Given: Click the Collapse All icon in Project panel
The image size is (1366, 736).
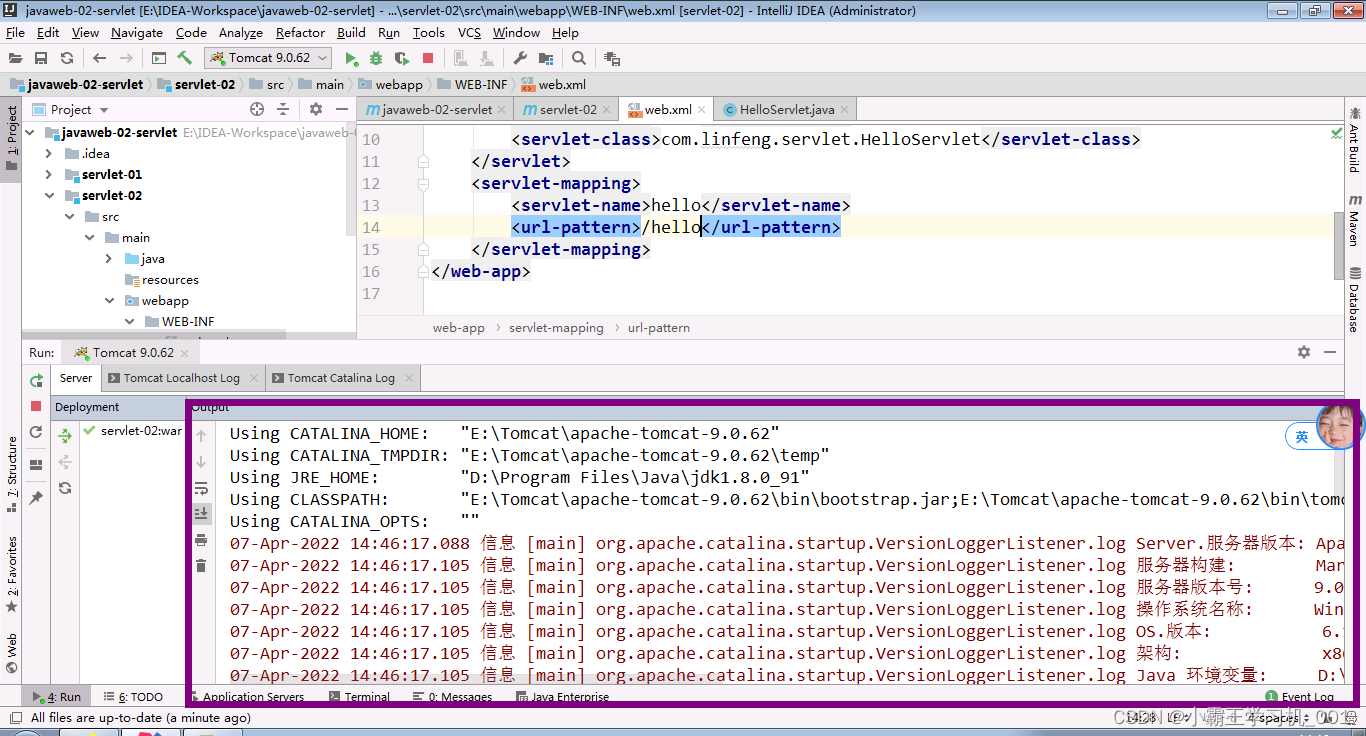Looking at the screenshot, I should coord(283,109).
